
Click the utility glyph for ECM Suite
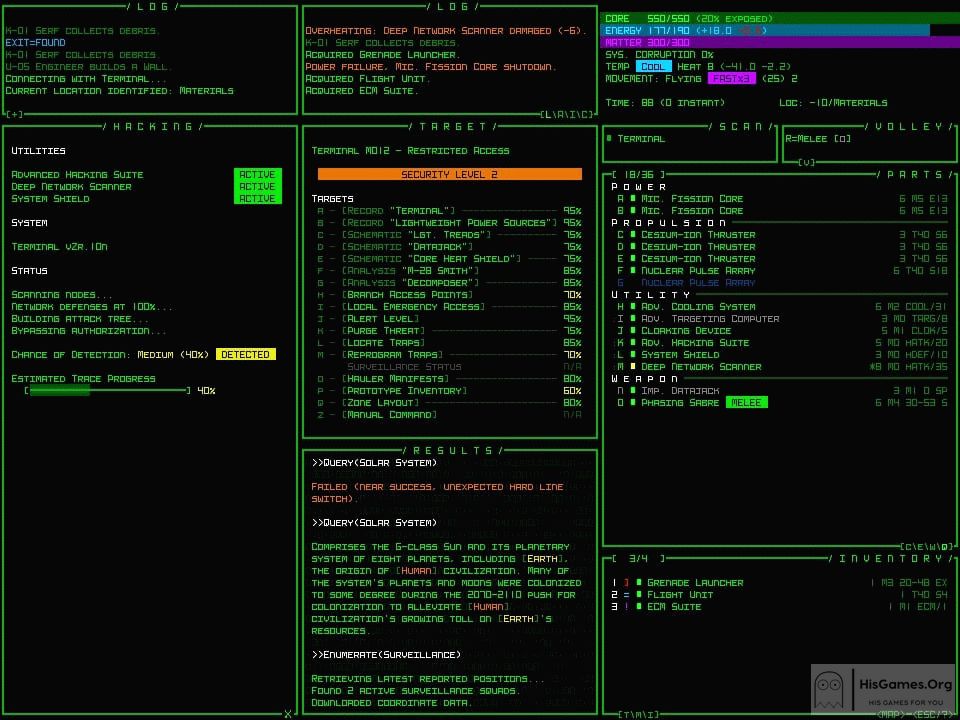626,607
